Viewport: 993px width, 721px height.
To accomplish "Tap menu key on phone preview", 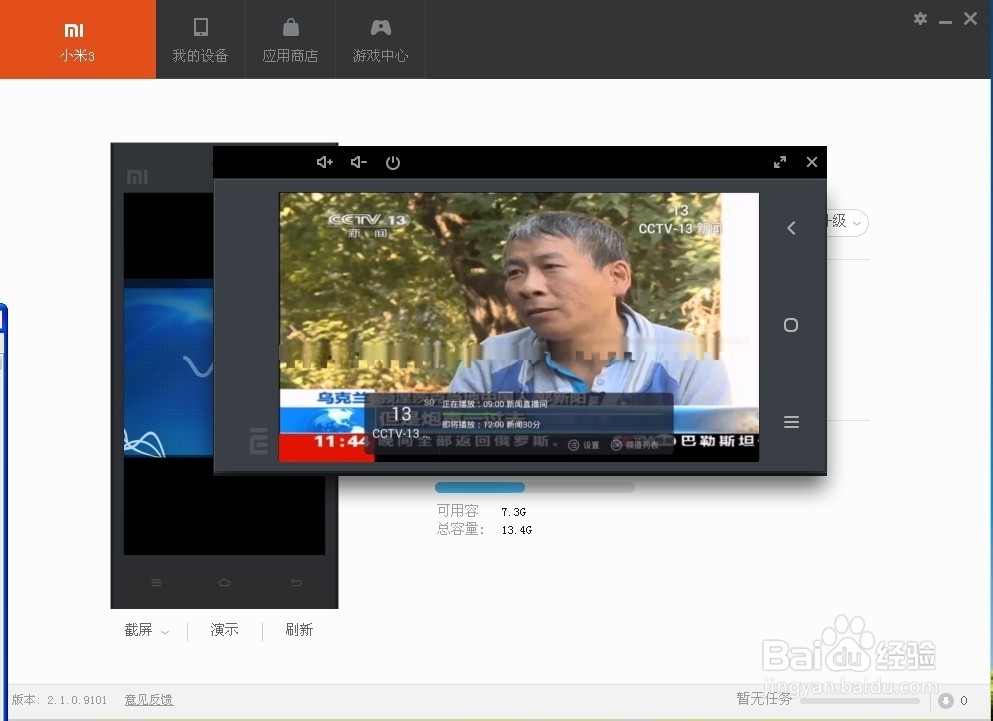I will (x=156, y=582).
